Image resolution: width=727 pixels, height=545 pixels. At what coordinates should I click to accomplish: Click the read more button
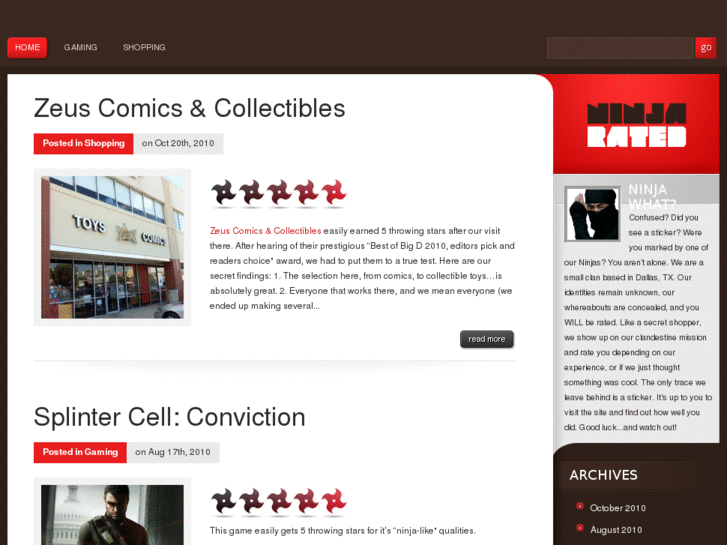click(x=487, y=339)
